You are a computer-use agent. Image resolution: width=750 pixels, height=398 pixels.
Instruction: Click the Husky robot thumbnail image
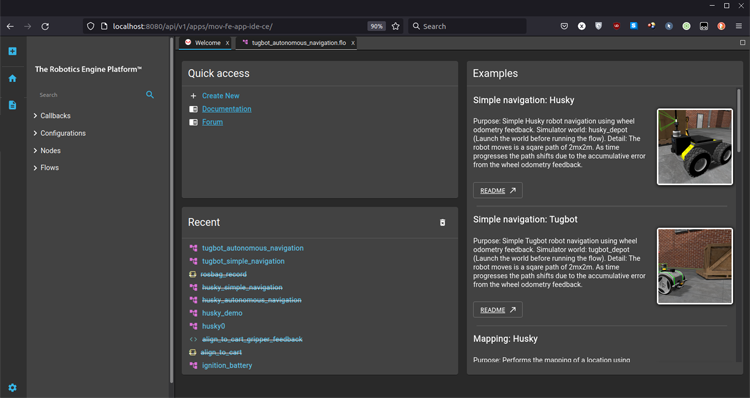695,146
